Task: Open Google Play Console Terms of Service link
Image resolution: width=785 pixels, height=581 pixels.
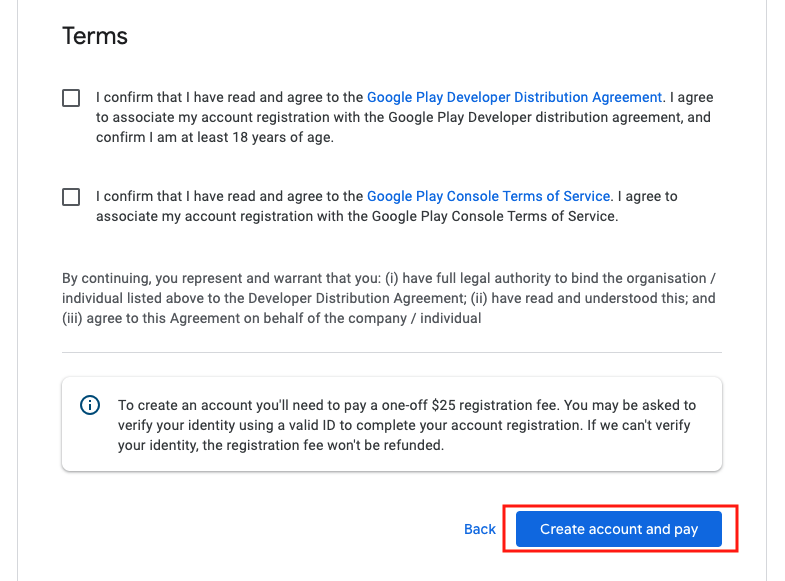Action: point(489,196)
